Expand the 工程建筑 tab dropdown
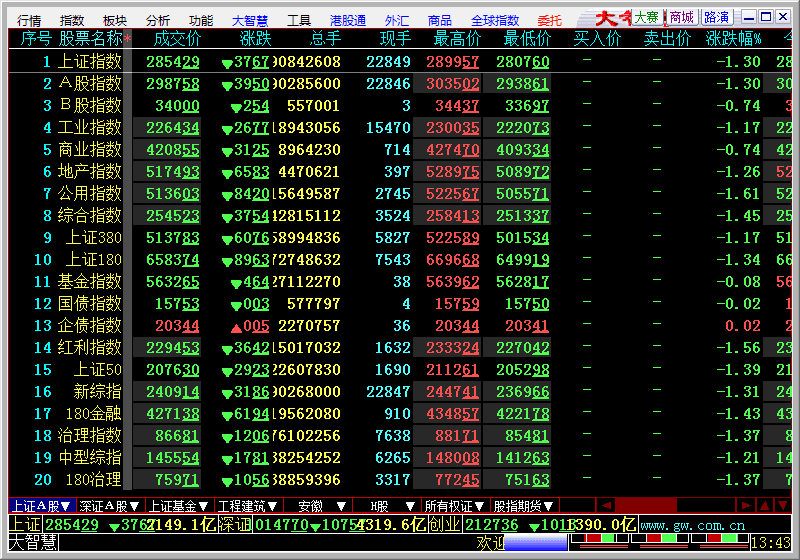Viewport: 800px width, 560px height. 272,506
